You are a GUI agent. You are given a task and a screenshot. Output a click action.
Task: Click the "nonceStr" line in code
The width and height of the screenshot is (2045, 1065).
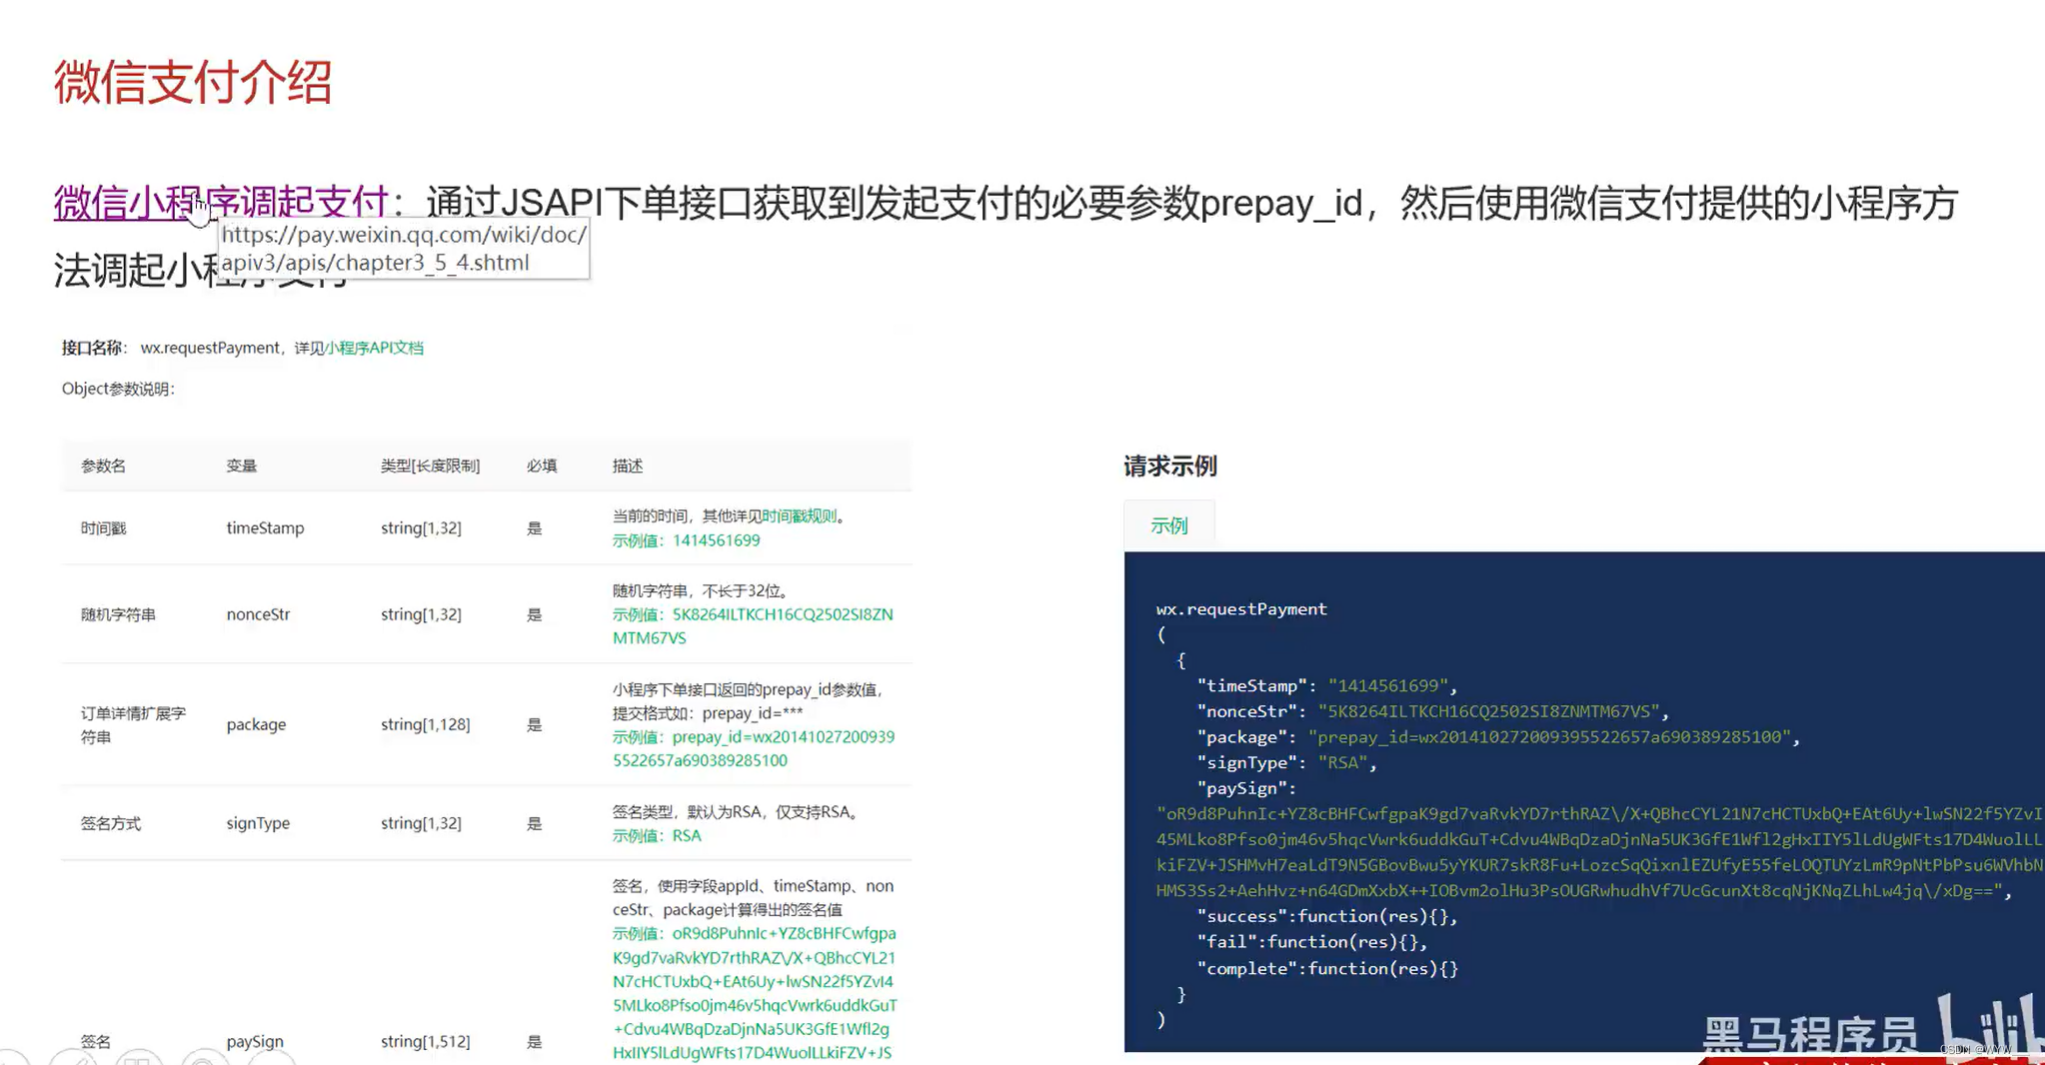tap(1432, 712)
